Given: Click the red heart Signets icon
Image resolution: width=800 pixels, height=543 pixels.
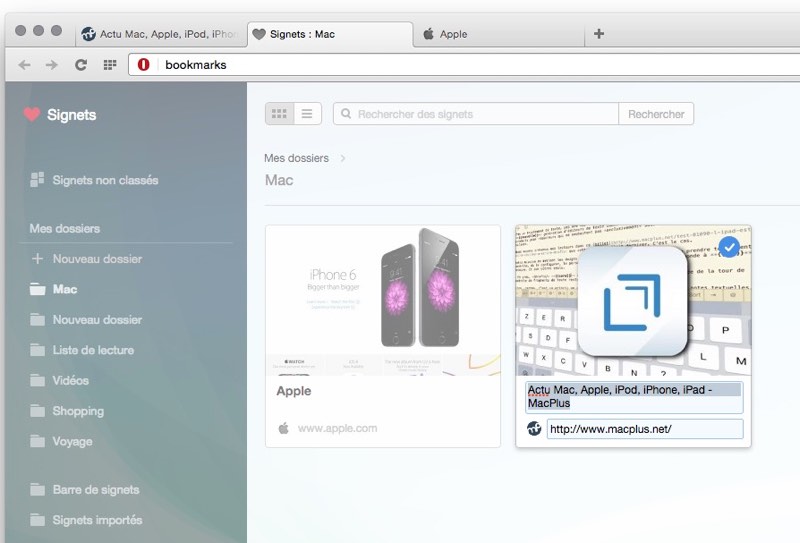Looking at the screenshot, I should 32,114.
